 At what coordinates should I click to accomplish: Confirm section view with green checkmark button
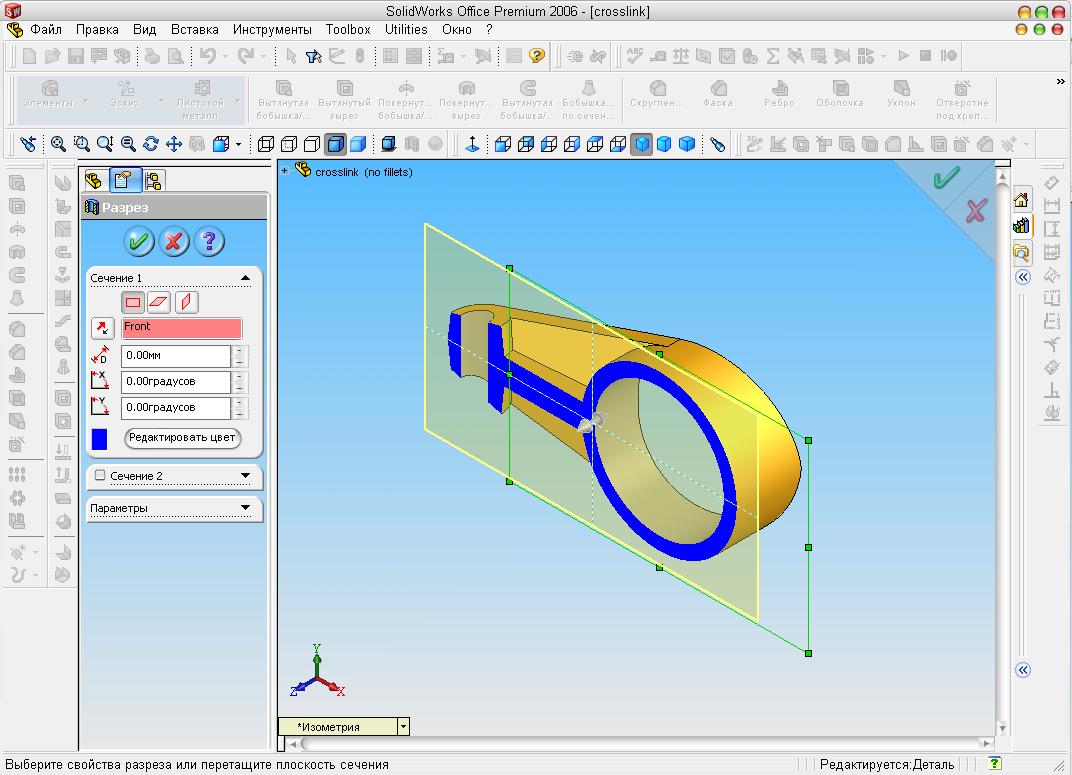click(139, 241)
